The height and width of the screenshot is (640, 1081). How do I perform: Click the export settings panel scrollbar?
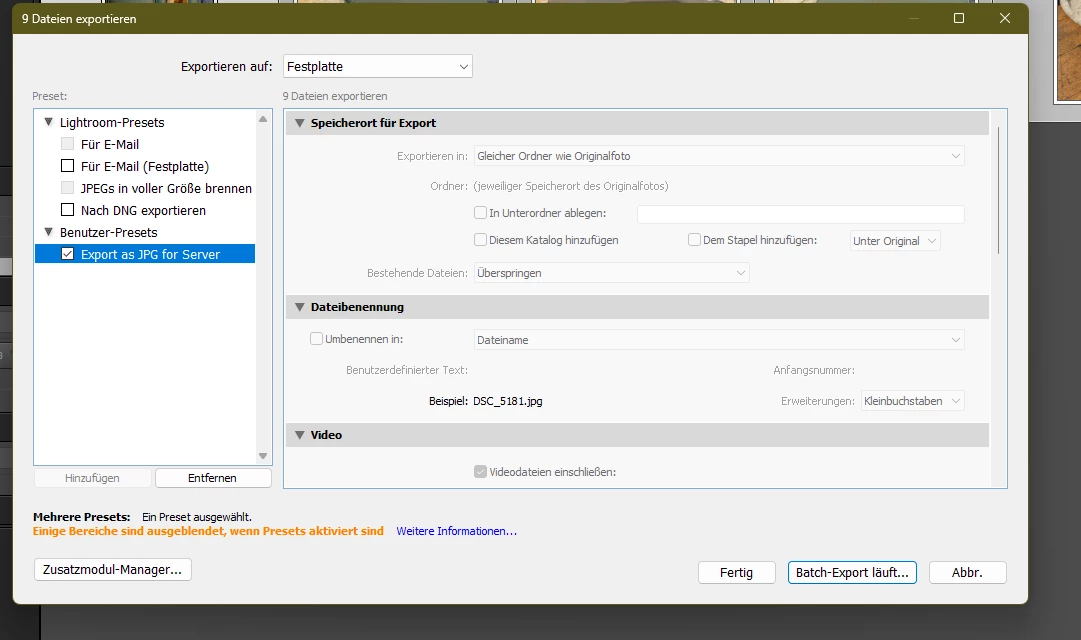pos(998,190)
